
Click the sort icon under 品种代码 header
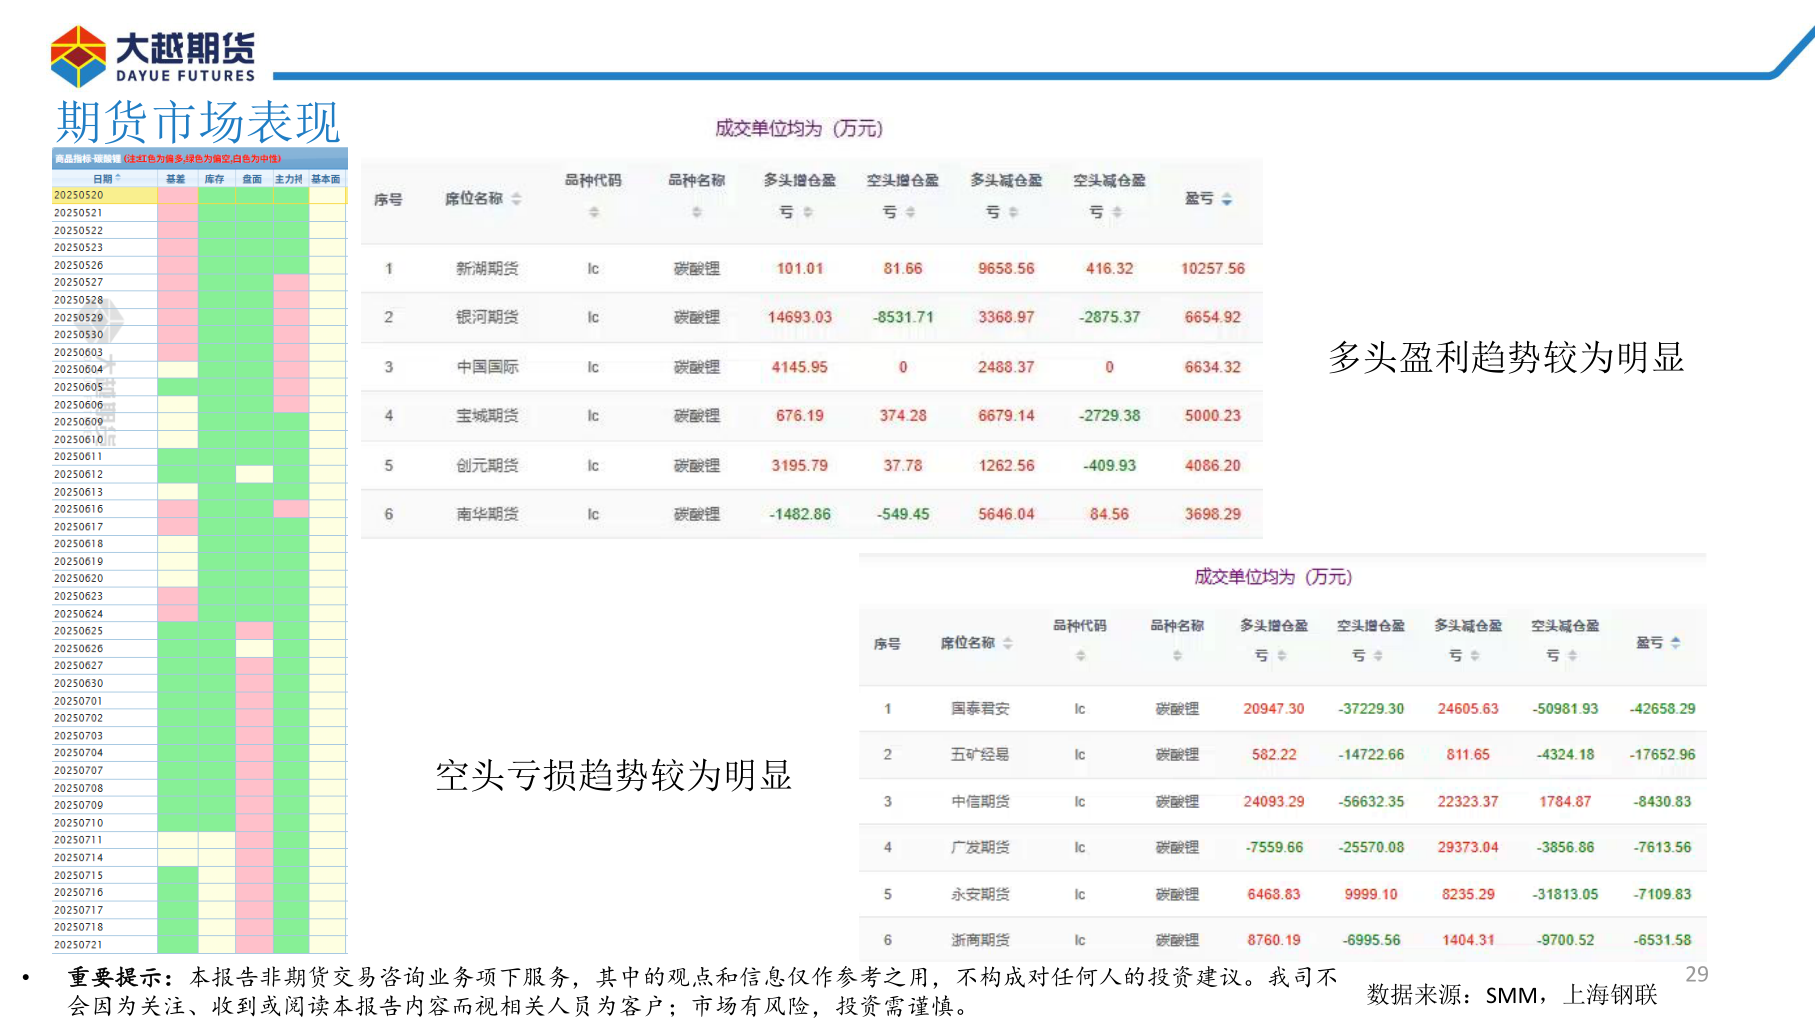click(595, 212)
